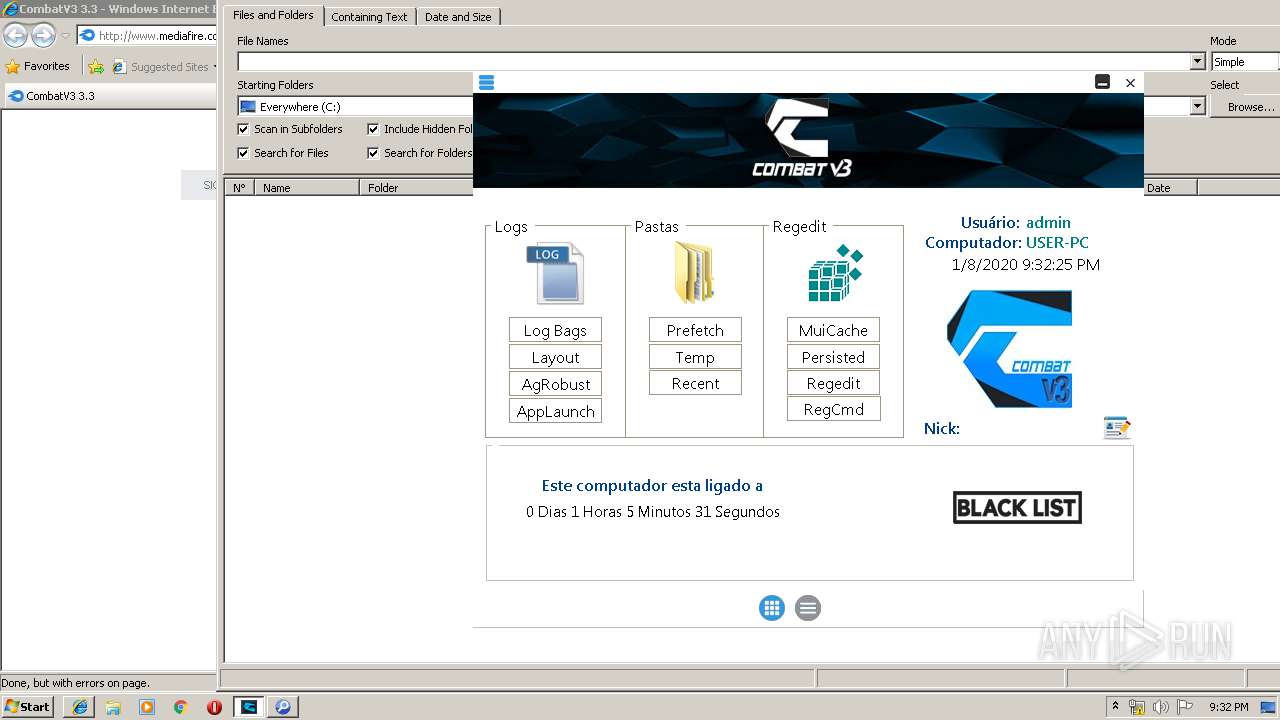Open Favorites in Internet Explorer
This screenshot has width=1280, height=720.
pyautogui.click(x=38, y=67)
